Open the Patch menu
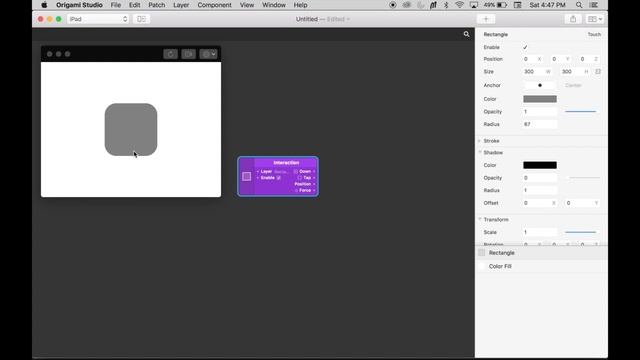Viewport: 640px width, 360px height. (x=156, y=5)
